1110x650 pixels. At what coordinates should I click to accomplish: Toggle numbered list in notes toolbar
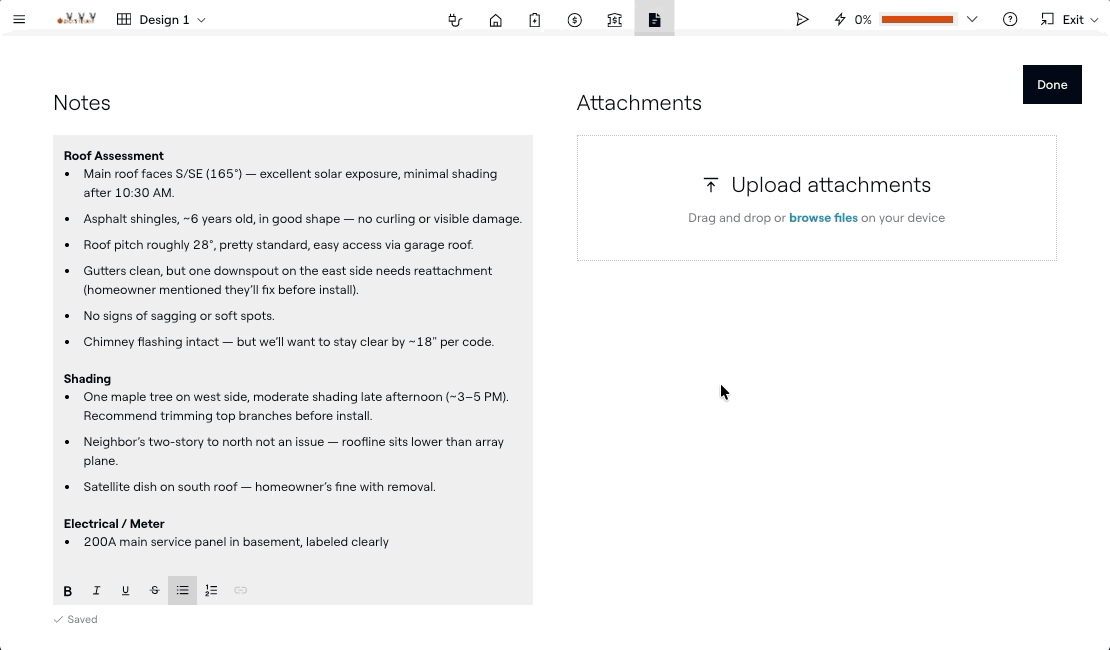click(211, 591)
